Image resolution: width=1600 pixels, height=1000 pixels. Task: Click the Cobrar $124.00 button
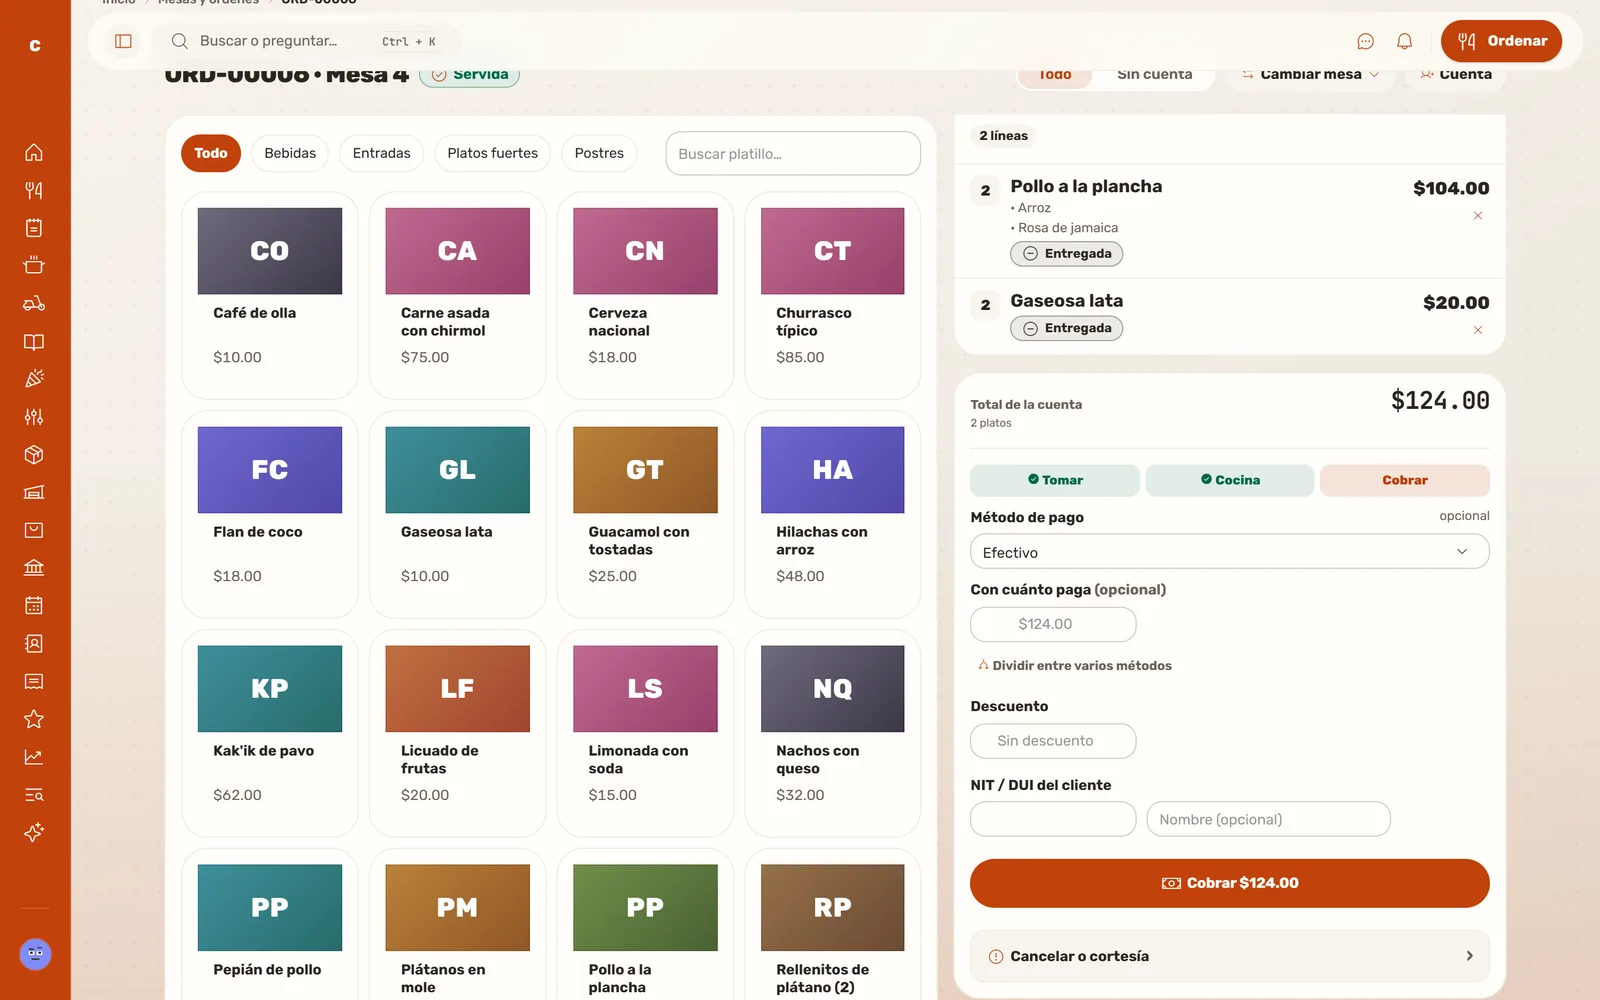[x=1229, y=883]
